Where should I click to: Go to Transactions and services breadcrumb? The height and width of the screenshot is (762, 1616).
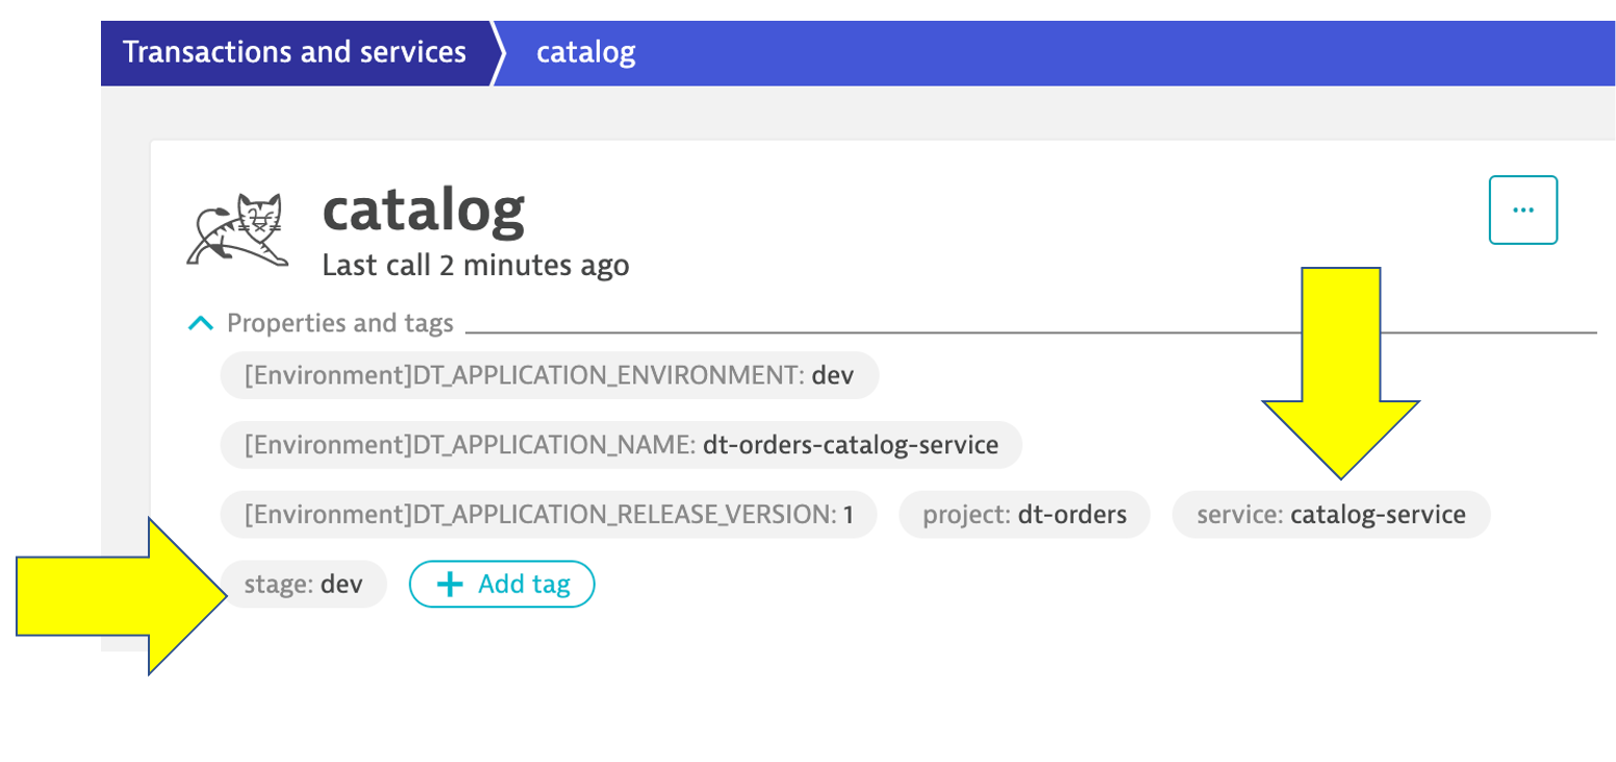tap(294, 52)
